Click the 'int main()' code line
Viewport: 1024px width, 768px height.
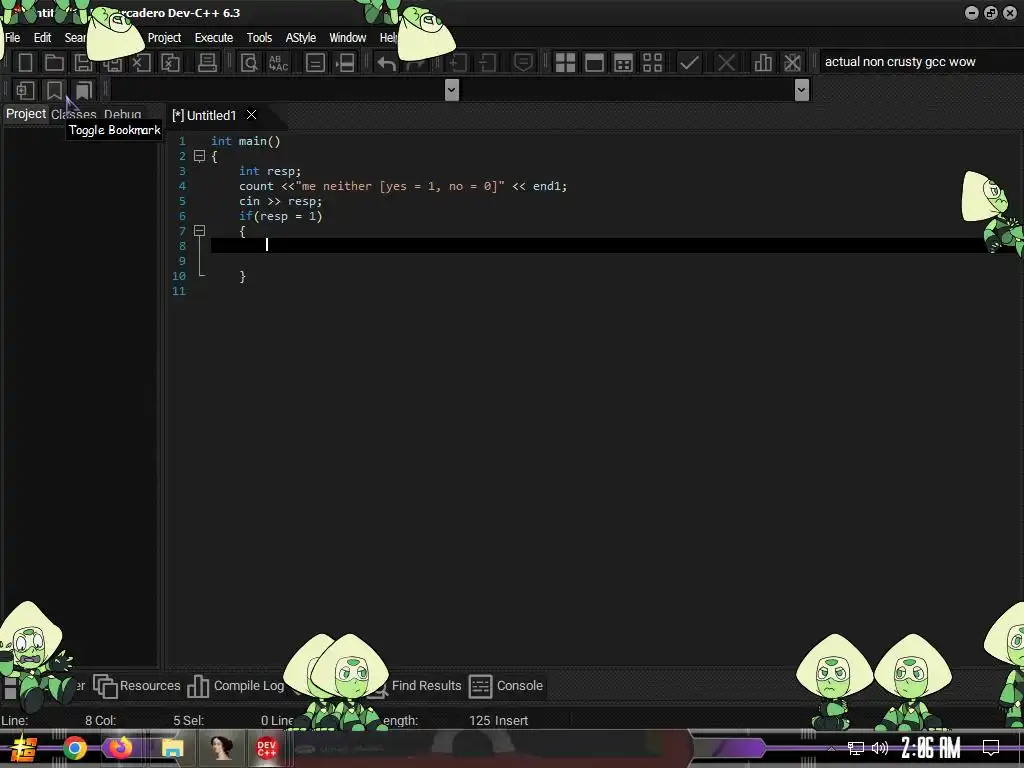click(246, 141)
